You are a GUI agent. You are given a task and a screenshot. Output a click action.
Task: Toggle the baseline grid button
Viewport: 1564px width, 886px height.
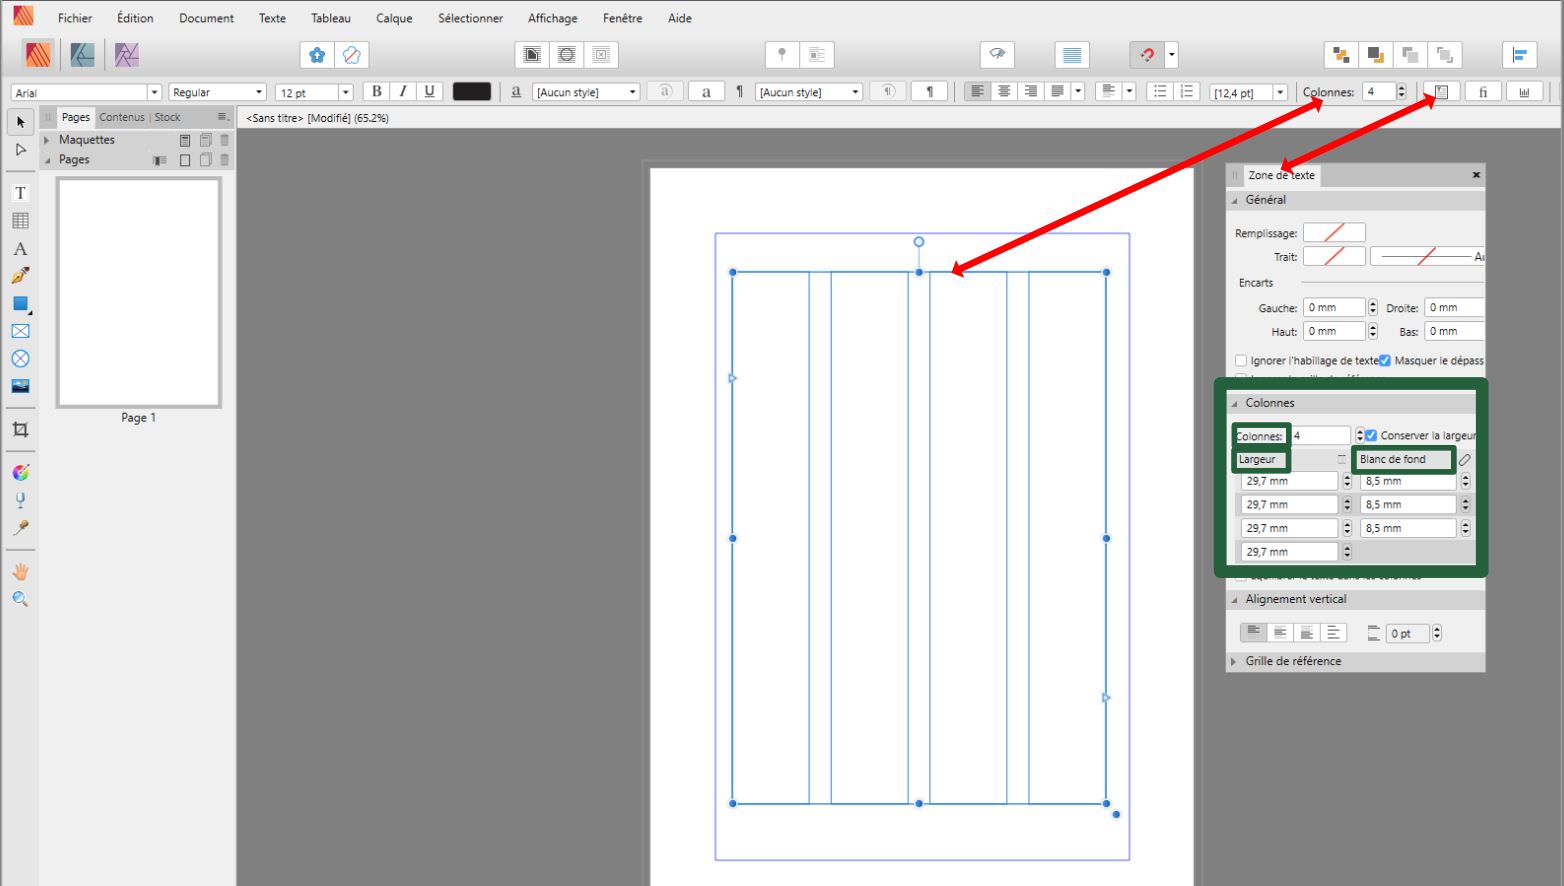click(1072, 55)
